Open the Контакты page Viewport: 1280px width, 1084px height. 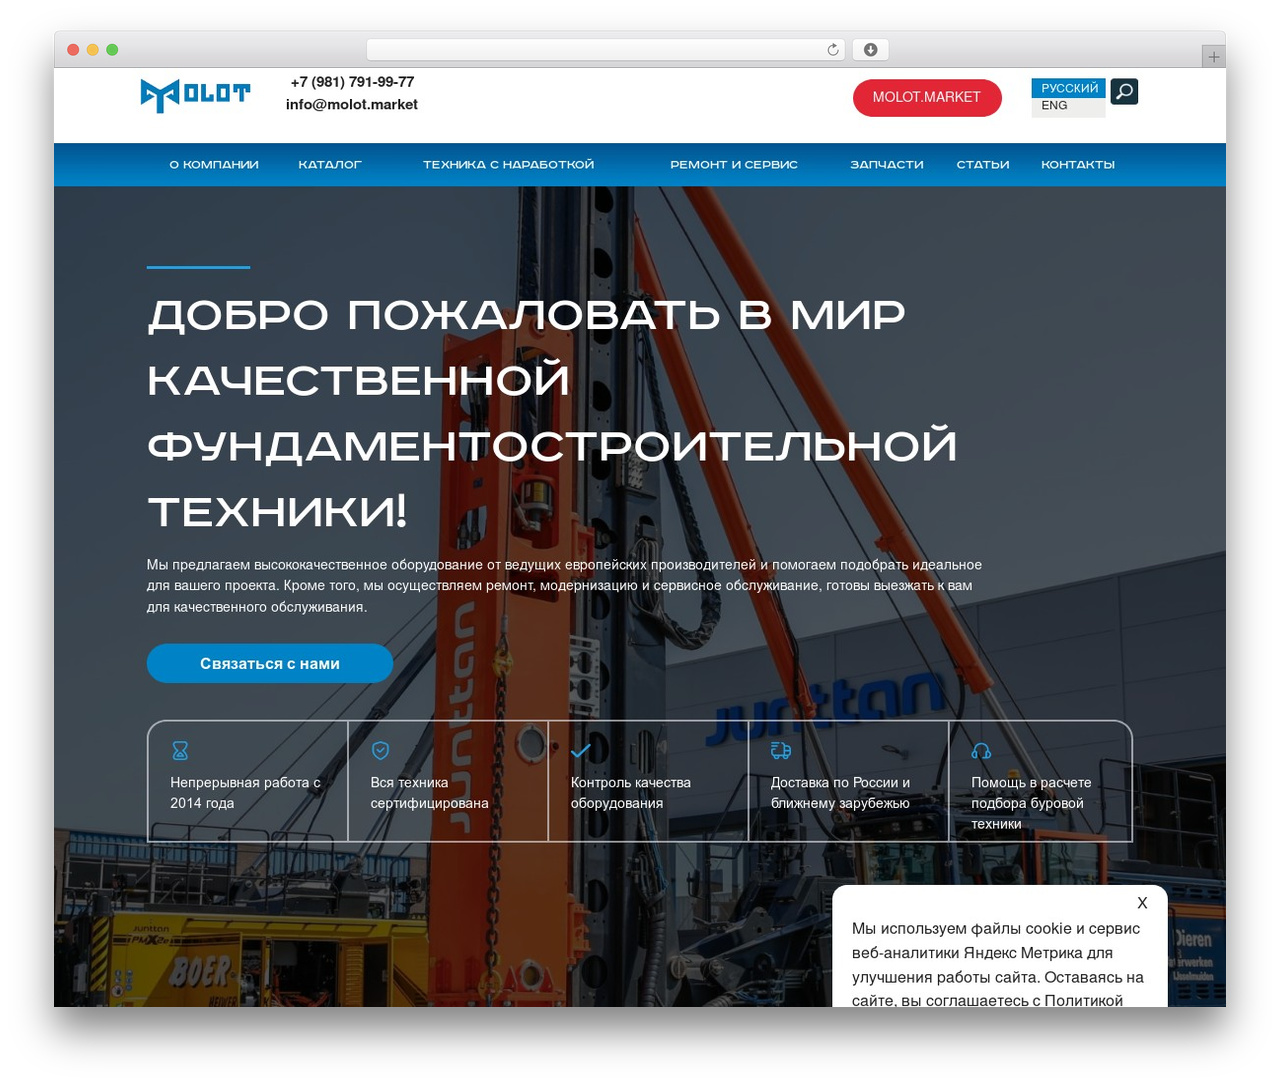(x=1078, y=165)
